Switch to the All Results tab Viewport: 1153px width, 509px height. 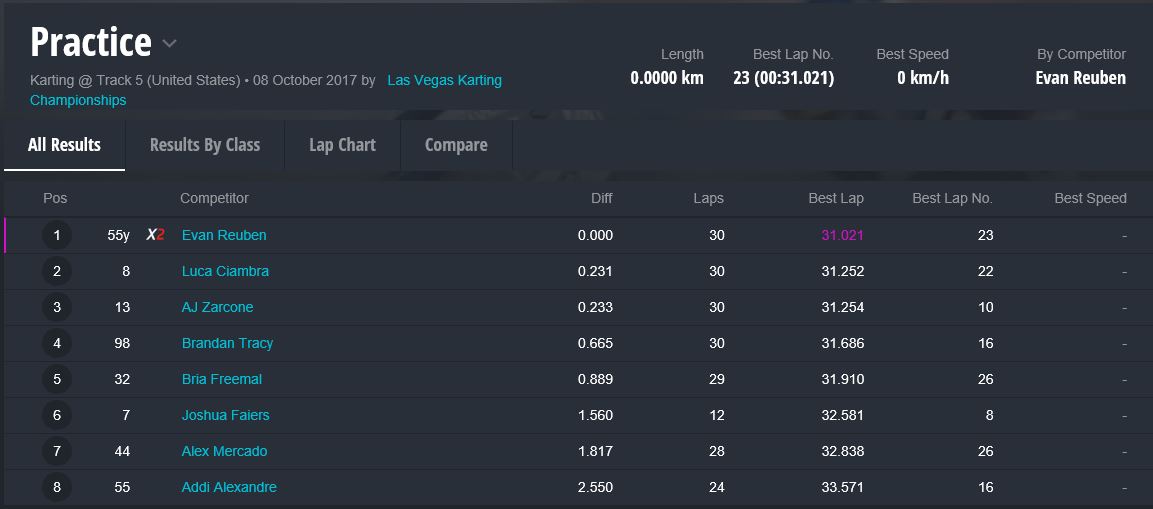point(64,145)
